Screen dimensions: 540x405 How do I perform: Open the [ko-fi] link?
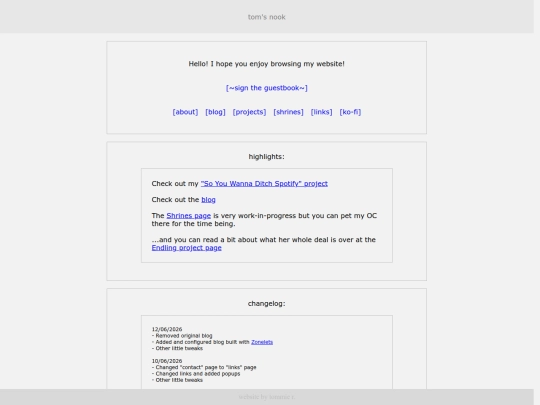coord(350,112)
